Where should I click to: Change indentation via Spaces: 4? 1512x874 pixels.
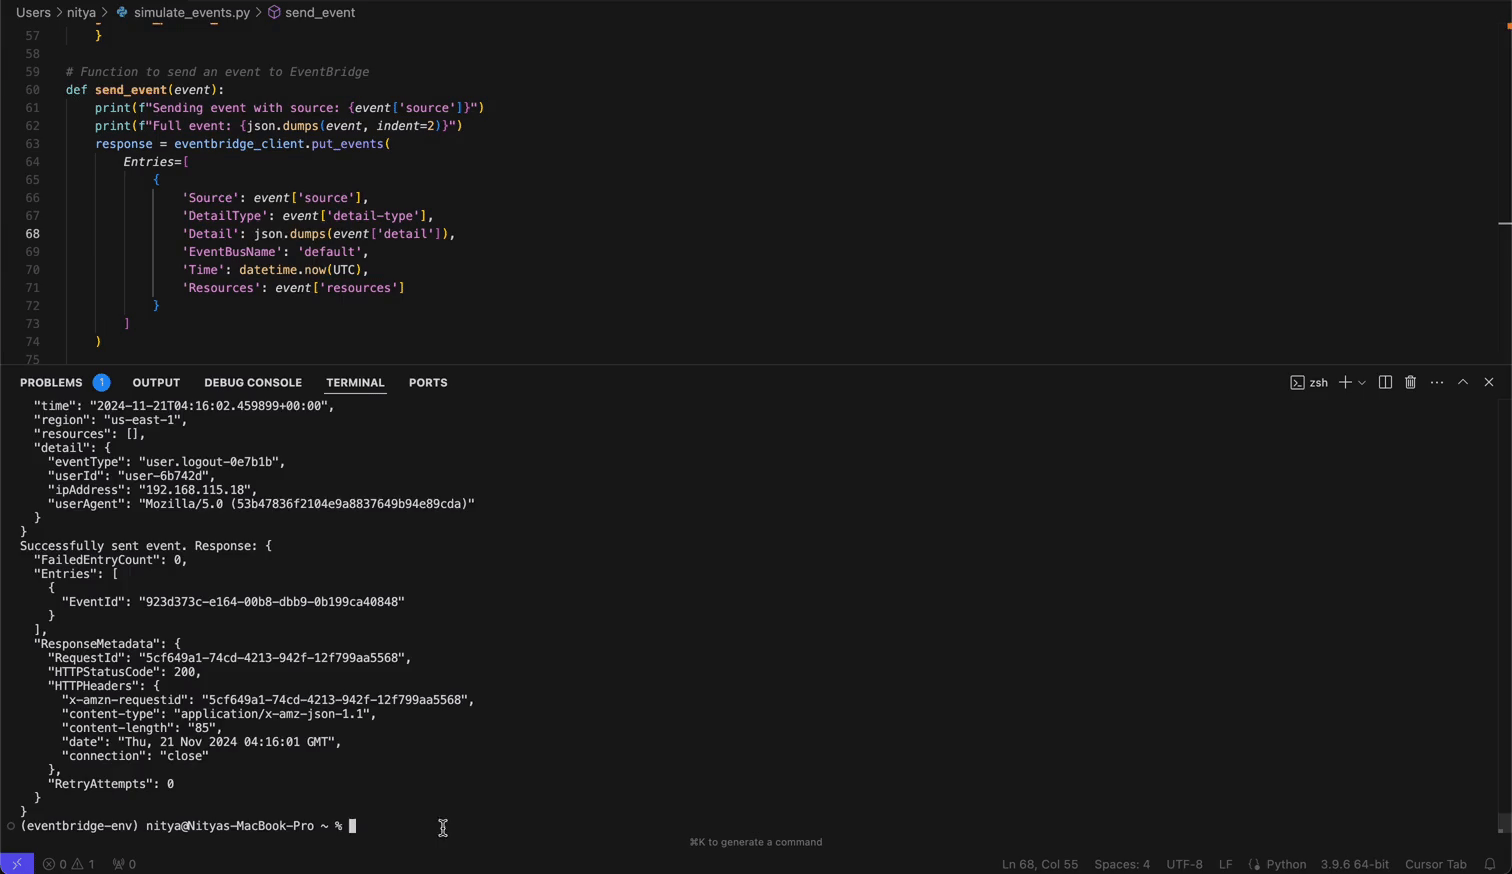tap(1122, 864)
